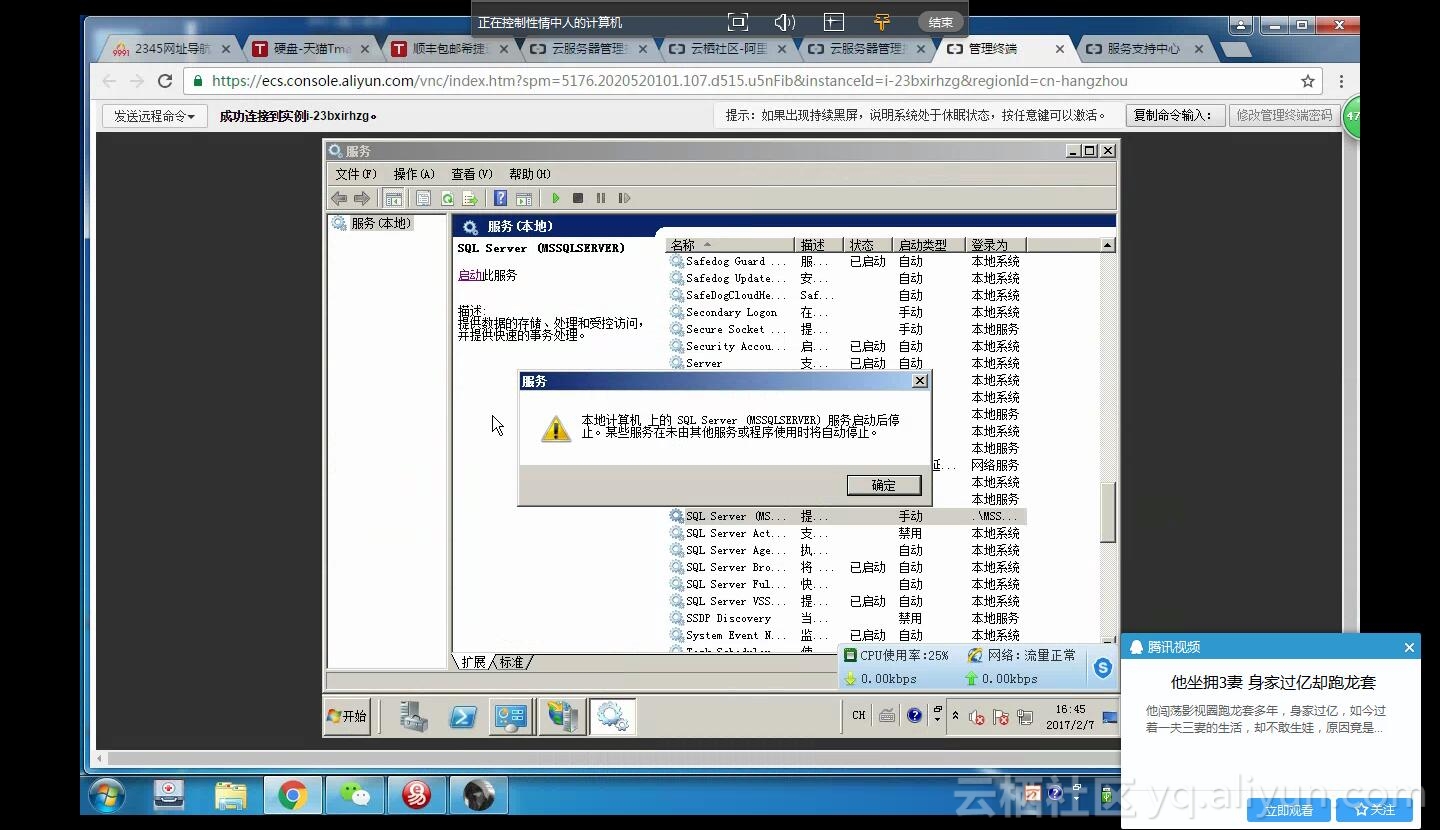Open the 查看(V) menu
The image size is (1440, 830).
(471, 174)
